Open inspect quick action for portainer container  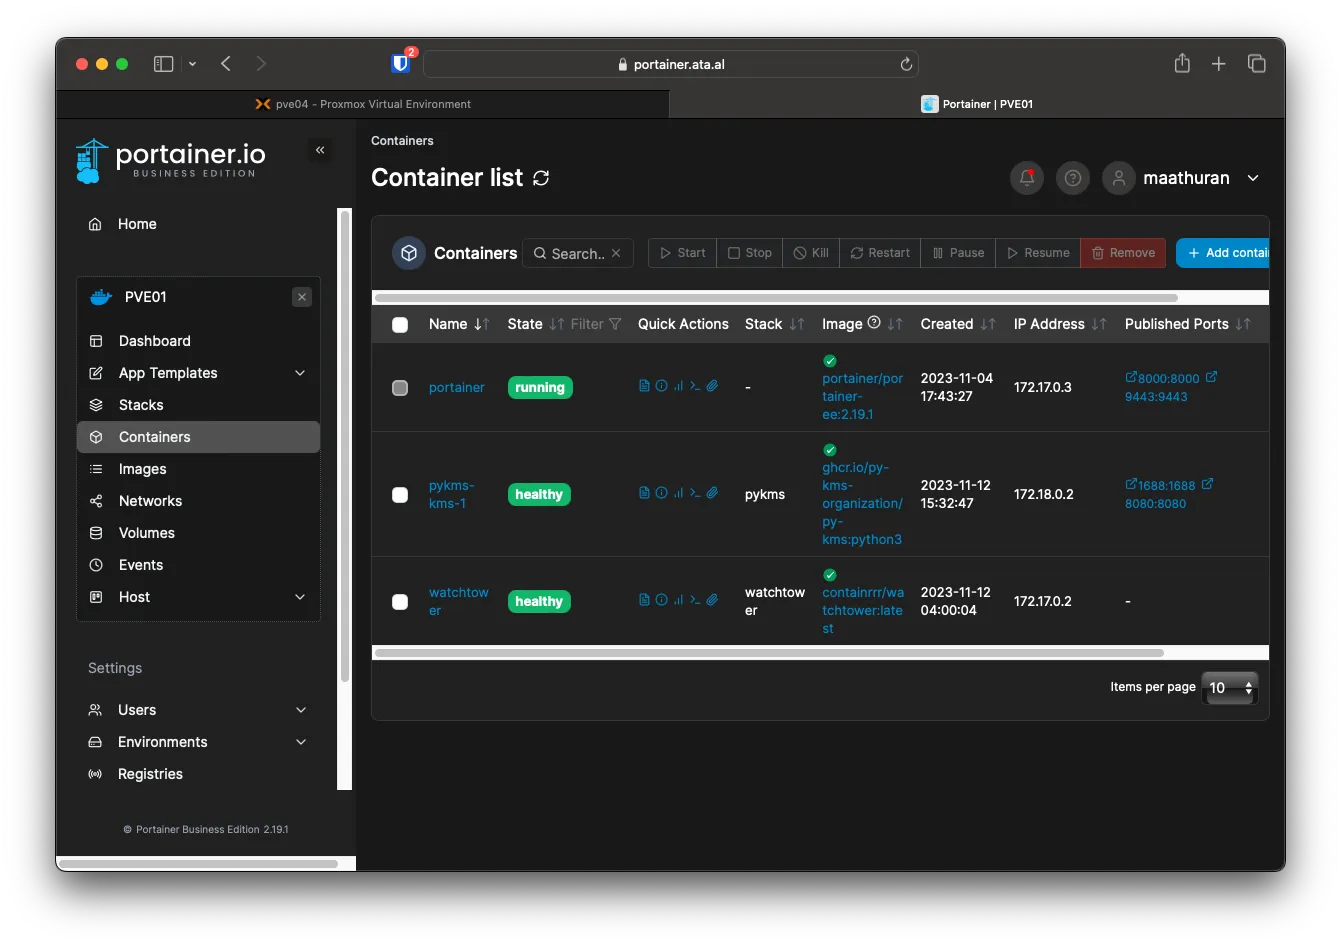[661, 386]
